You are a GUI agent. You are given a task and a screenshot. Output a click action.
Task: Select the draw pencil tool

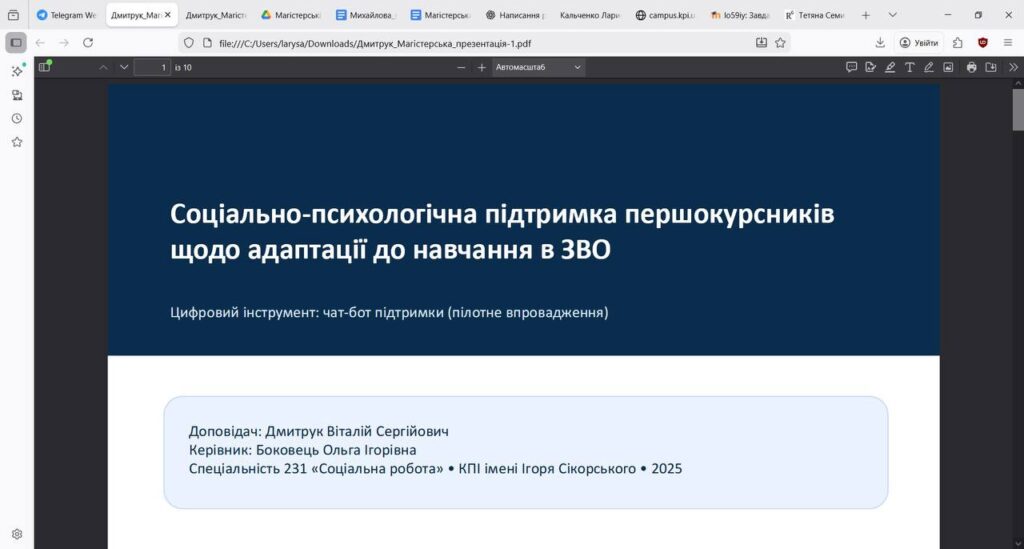pyautogui.click(x=929, y=67)
